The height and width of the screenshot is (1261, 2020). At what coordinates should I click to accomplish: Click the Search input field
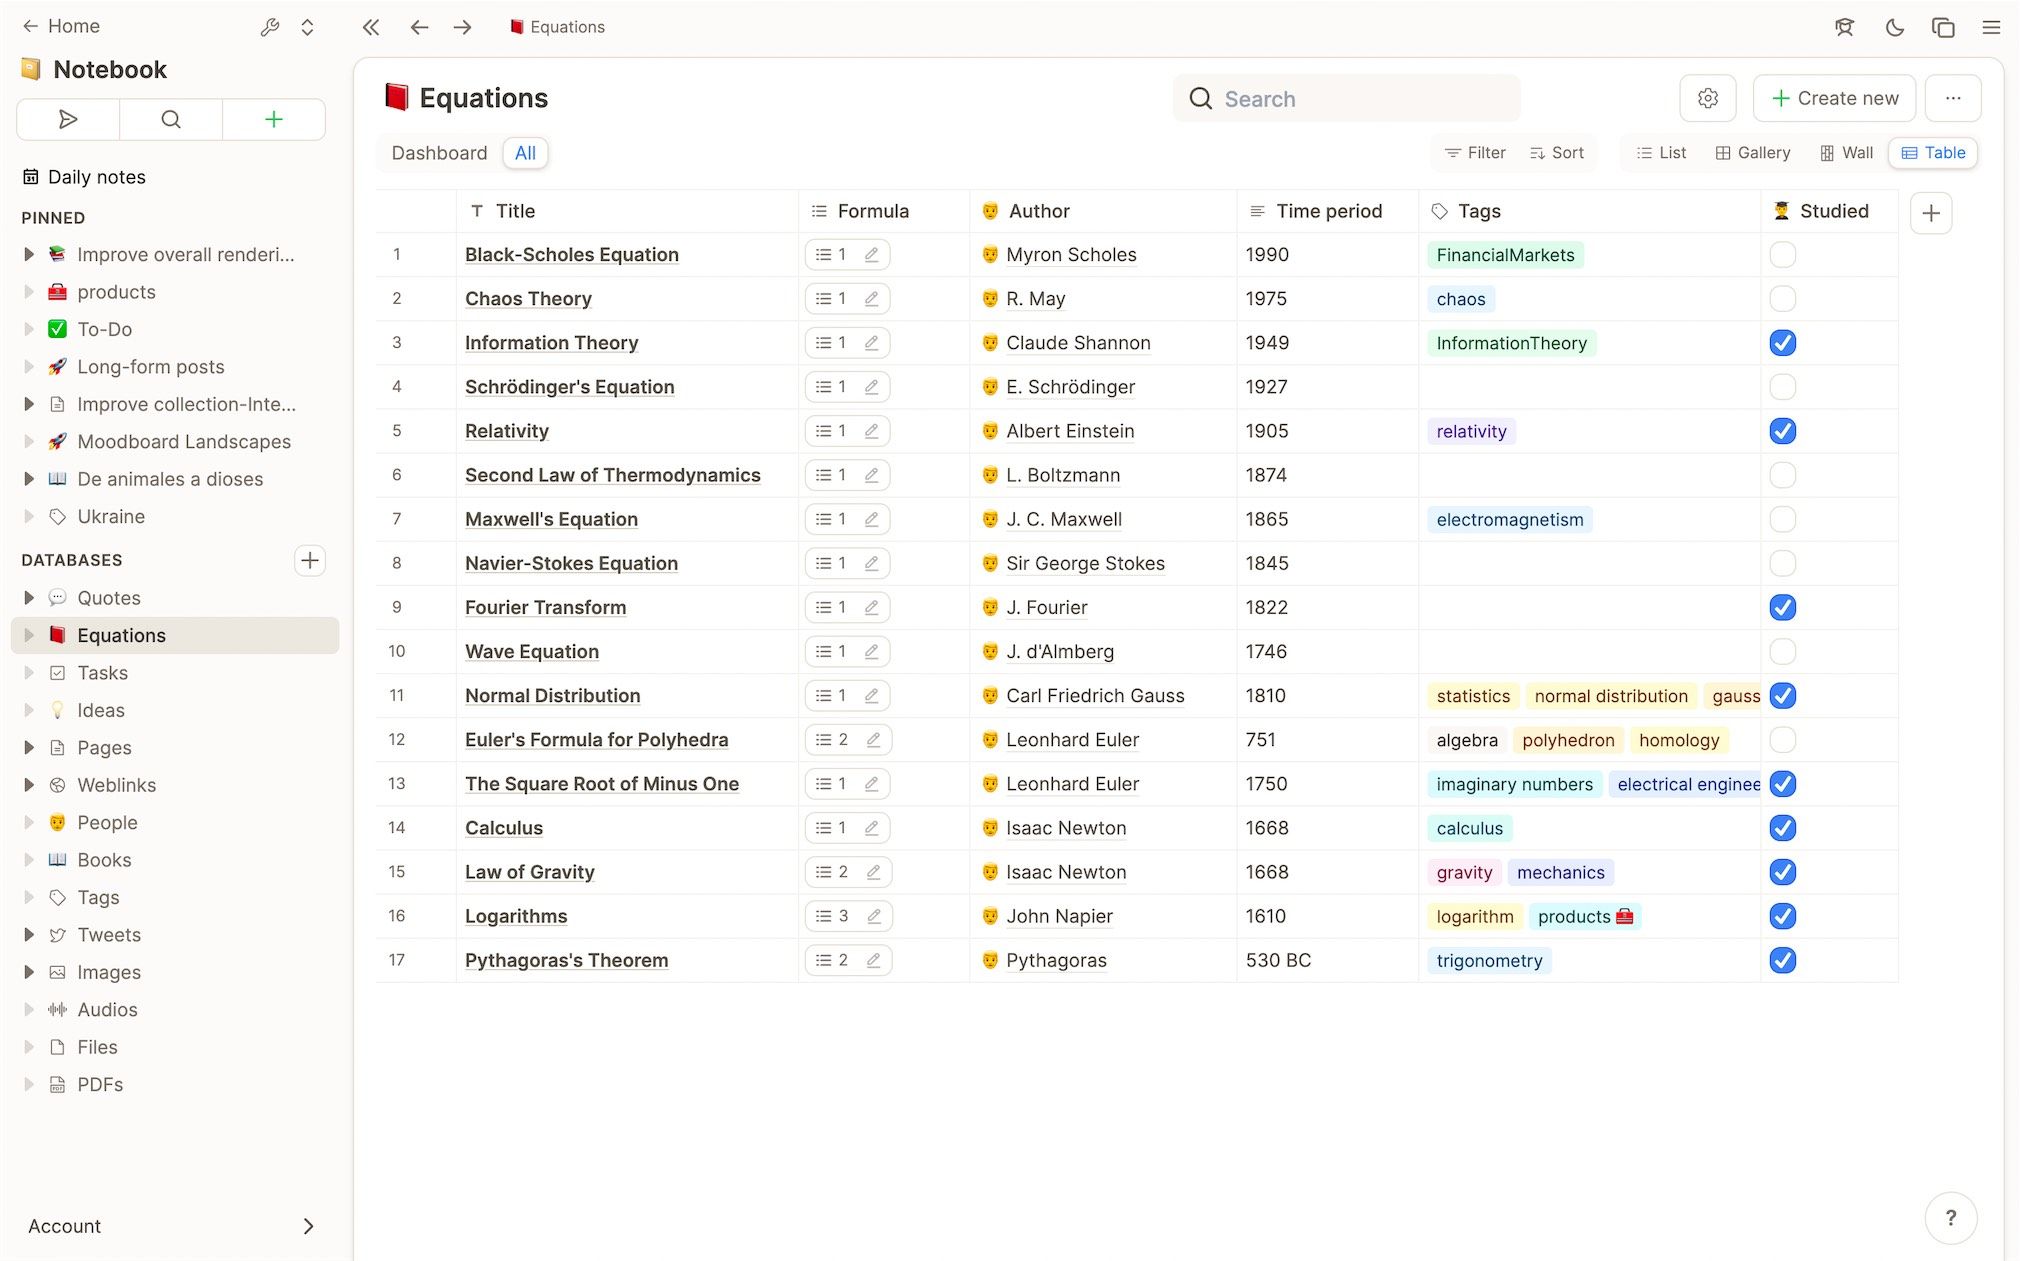[x=1345, y=98]
